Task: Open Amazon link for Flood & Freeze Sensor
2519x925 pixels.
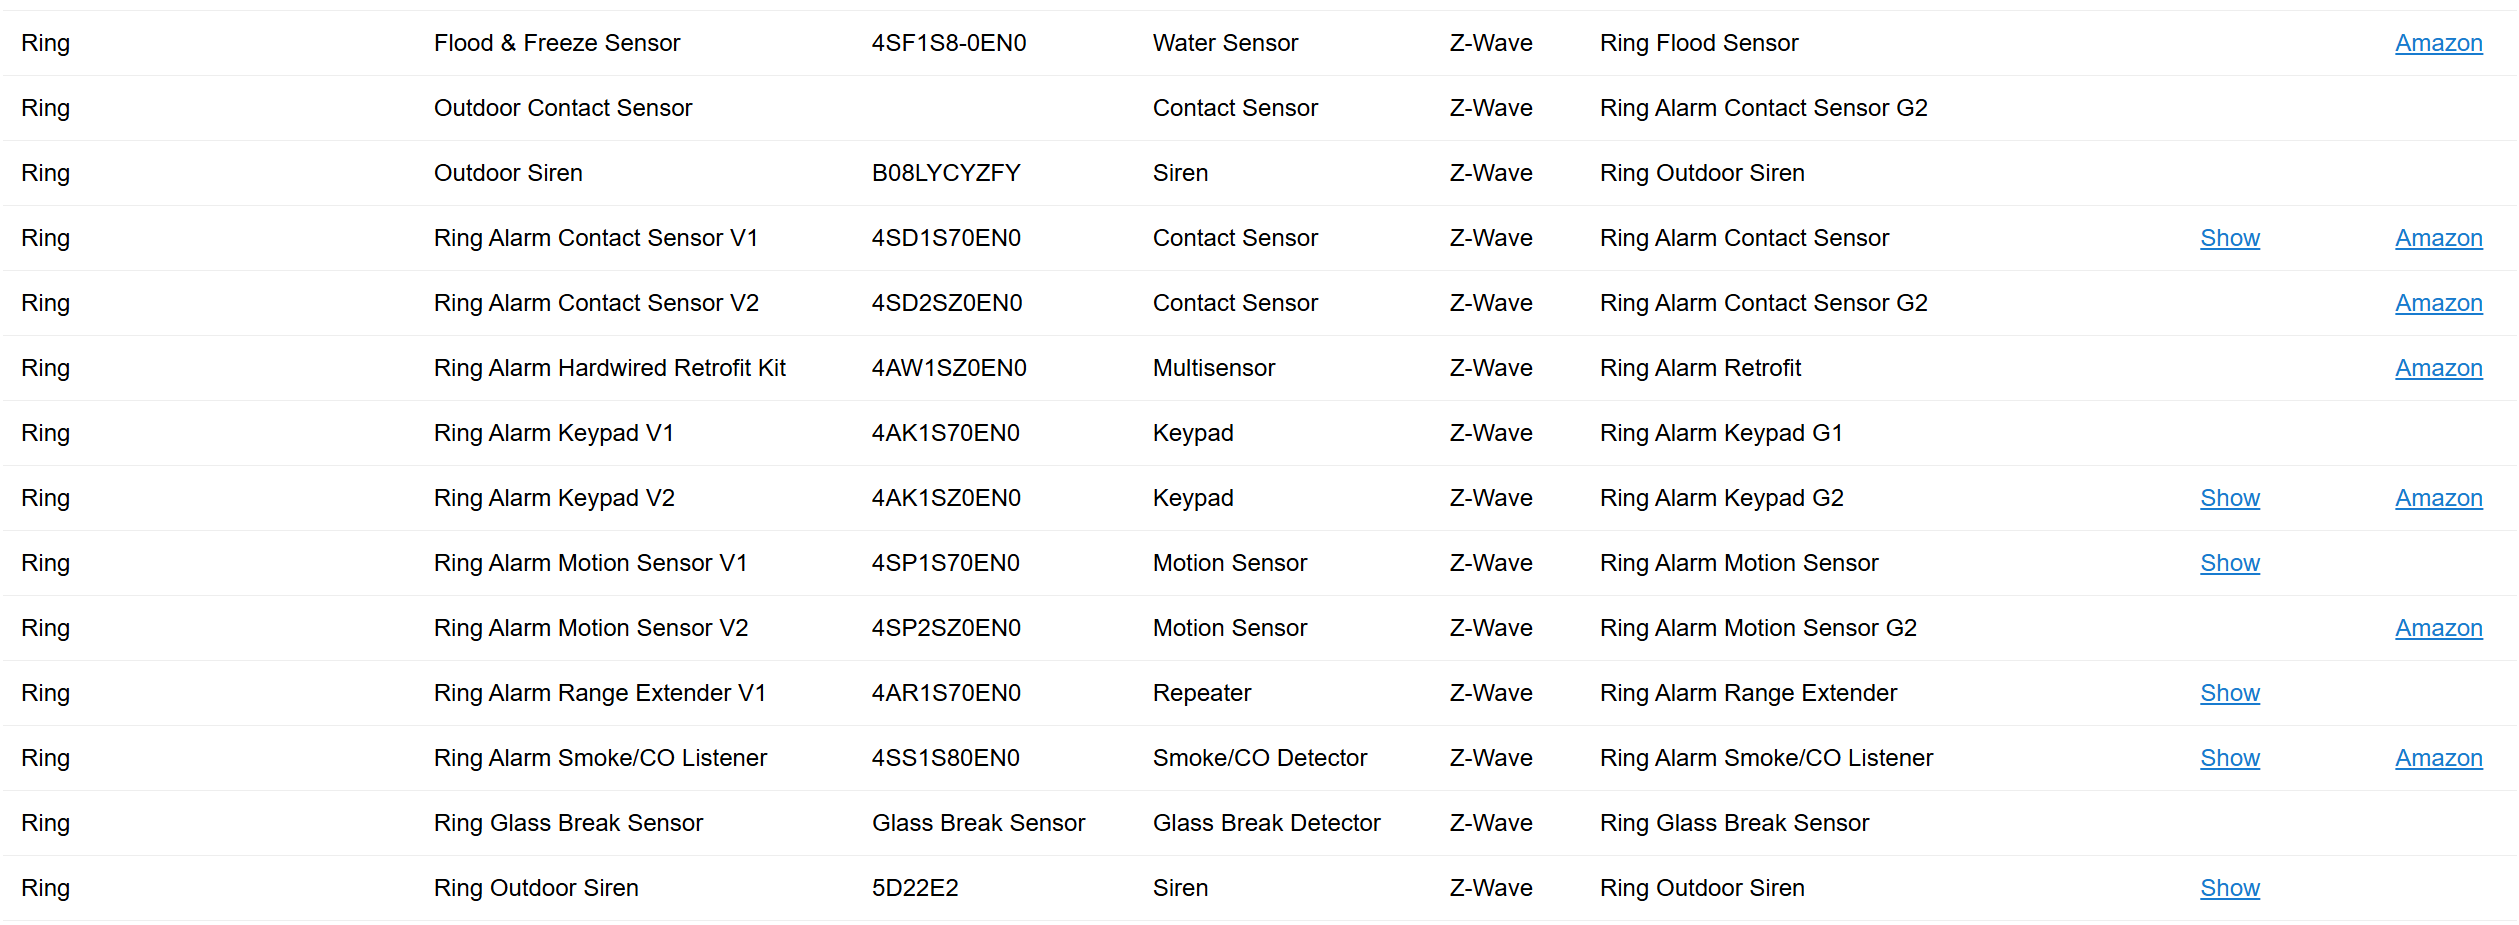Action: (x=2438, y=43)
